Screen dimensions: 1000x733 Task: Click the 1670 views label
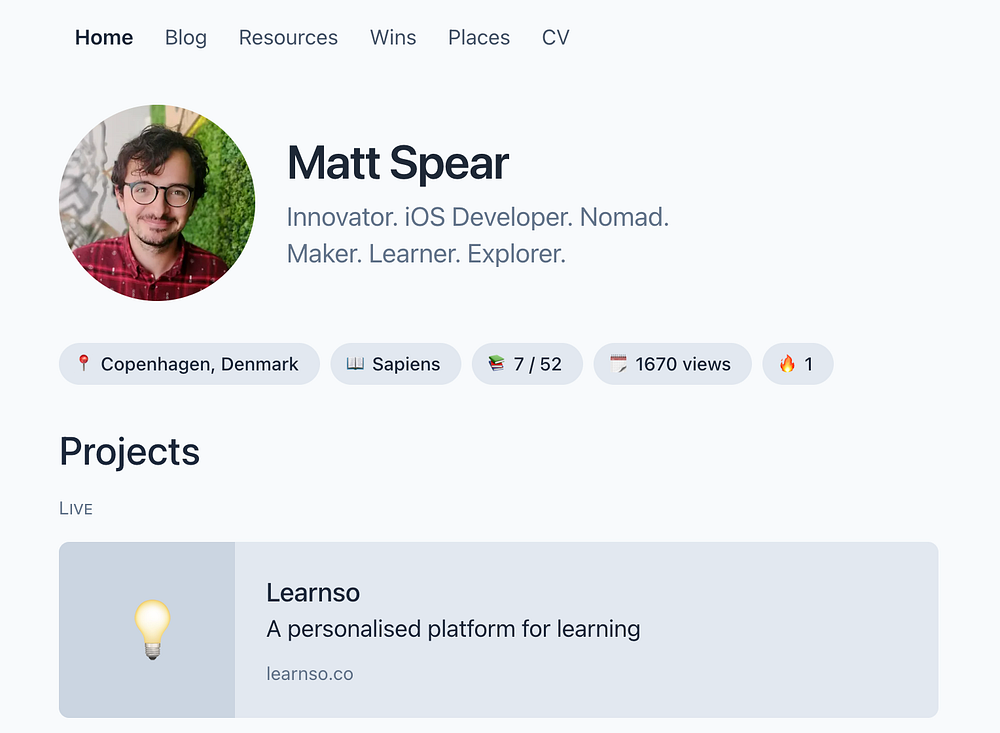point(683,364)
